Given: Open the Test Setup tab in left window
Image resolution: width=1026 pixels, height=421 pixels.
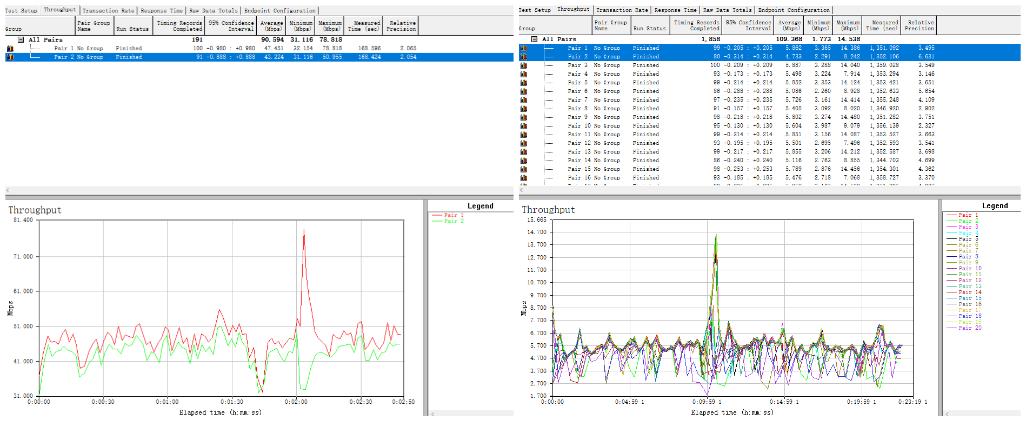Looking at the screenshot, I should point(19,9).
